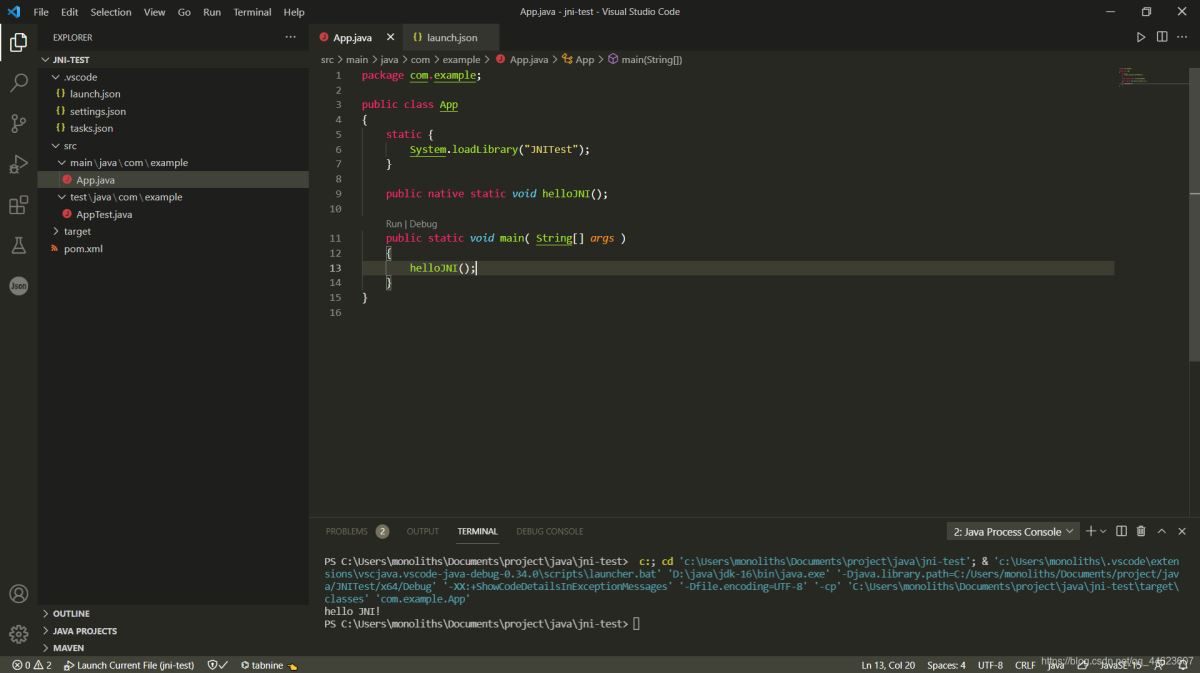Screen dimensions: 1200x673
Task: Click the Debug CodeLens link above main
Action: click(x=423, y=224)
